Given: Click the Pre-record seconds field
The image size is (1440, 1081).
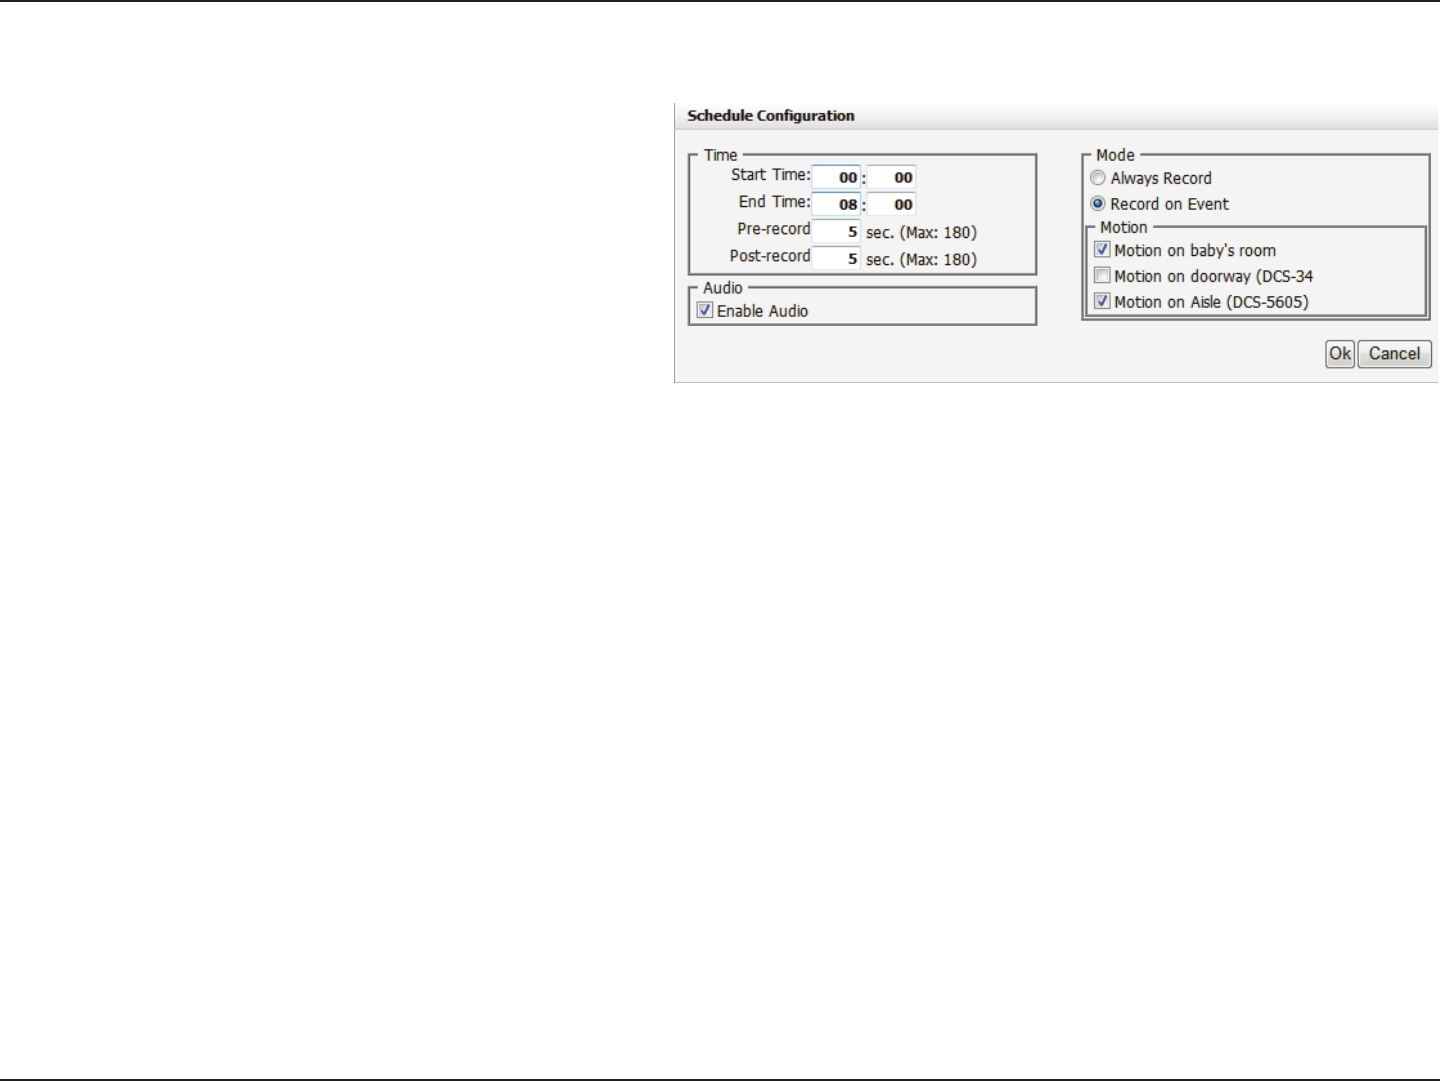Looking at the screenshot, I should tap(836, 231).
